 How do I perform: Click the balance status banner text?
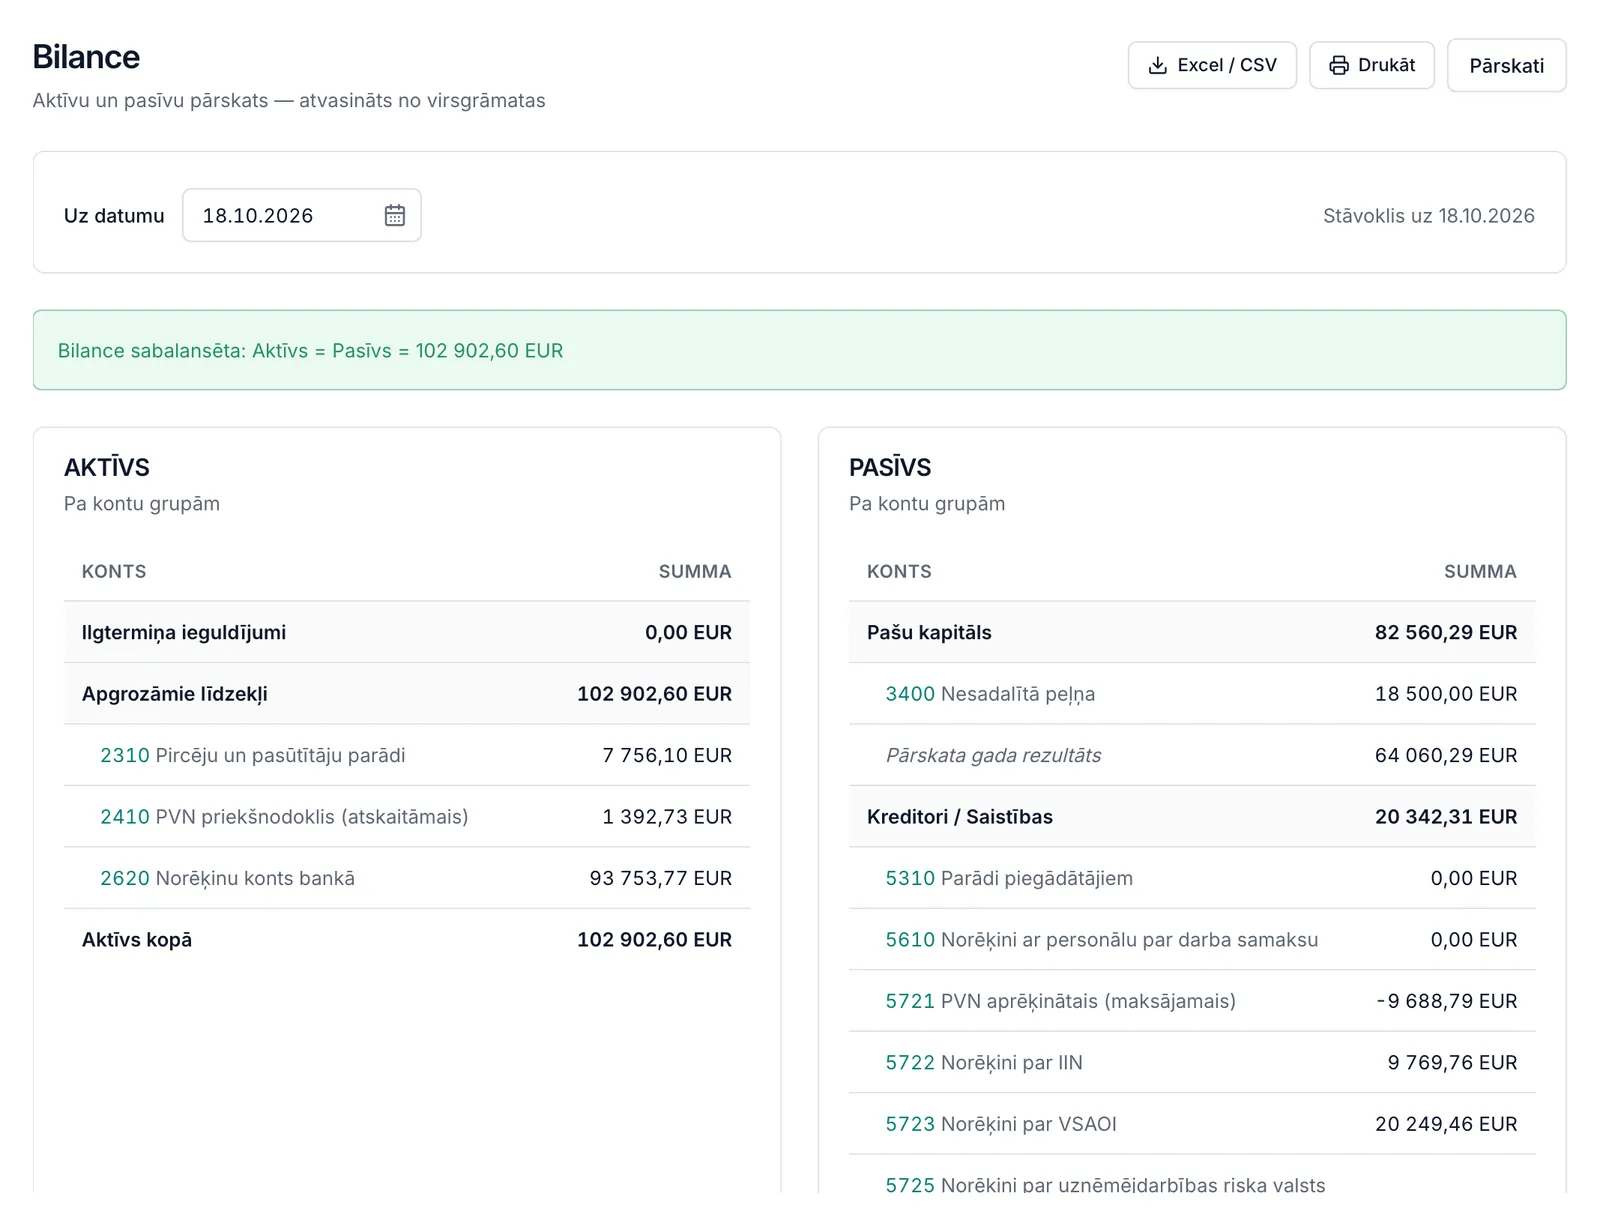[x=310, y=351]
